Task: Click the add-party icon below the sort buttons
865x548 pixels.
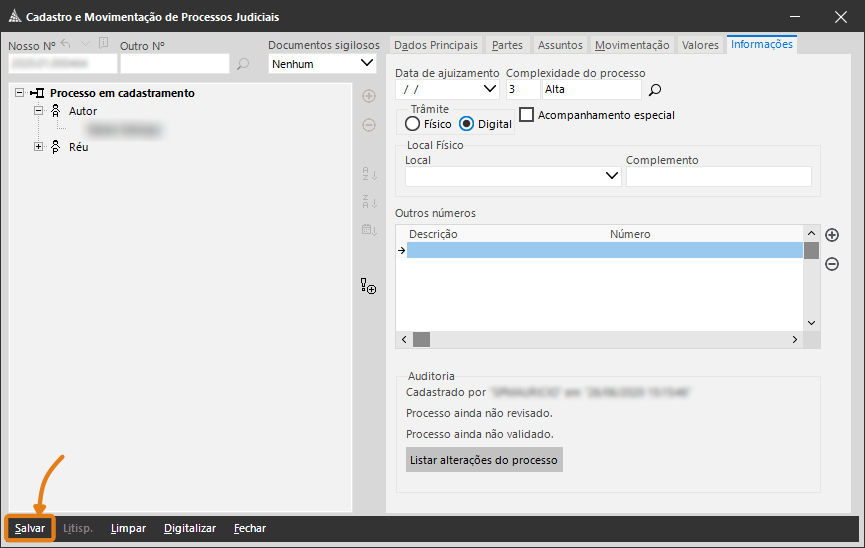Action: 368,287
